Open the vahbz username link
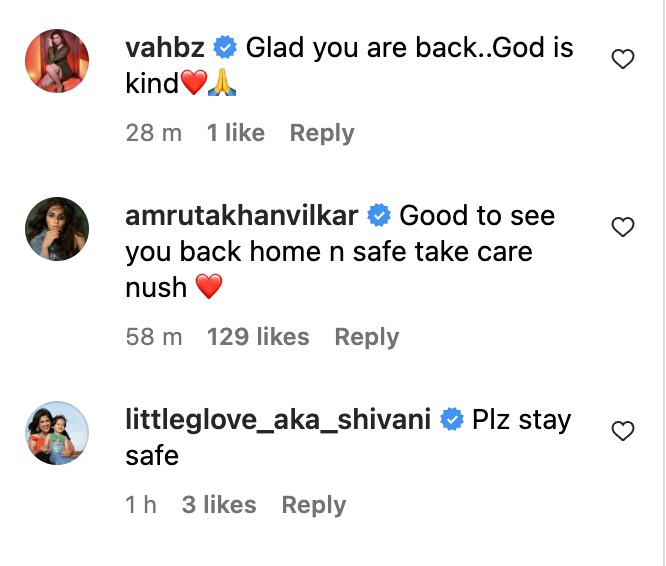Image resolution: width=666 pixels, height=566 pixels. coord(165,47)
